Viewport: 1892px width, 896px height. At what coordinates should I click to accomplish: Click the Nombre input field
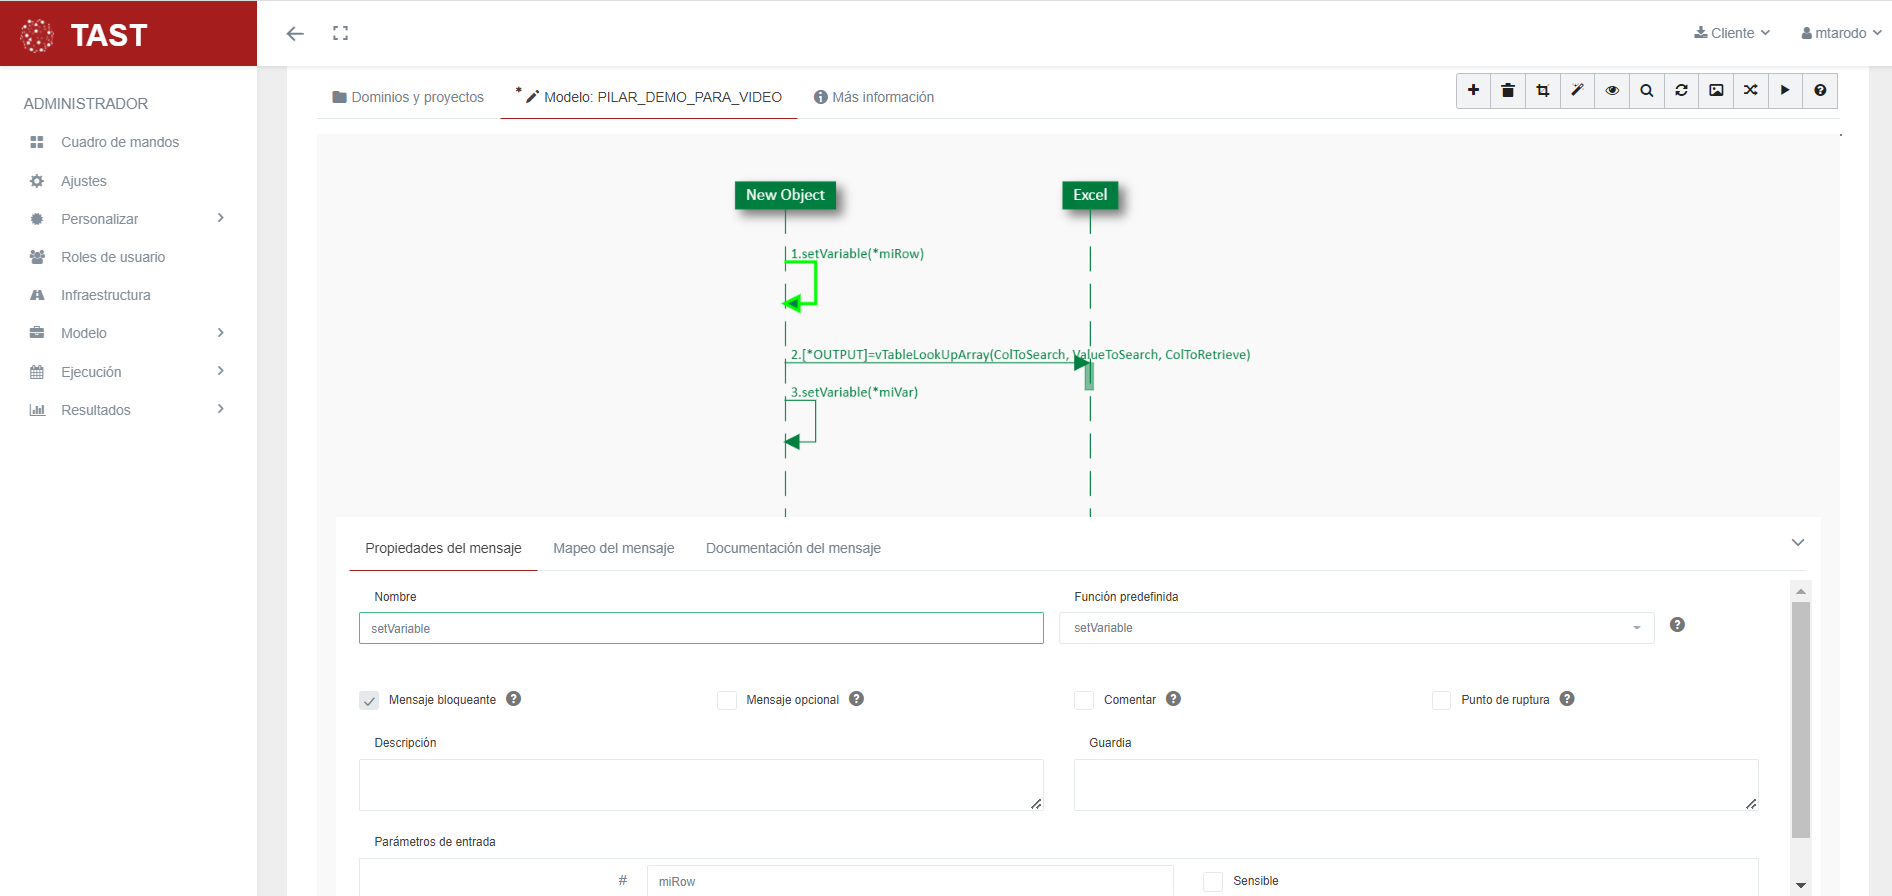700,628
